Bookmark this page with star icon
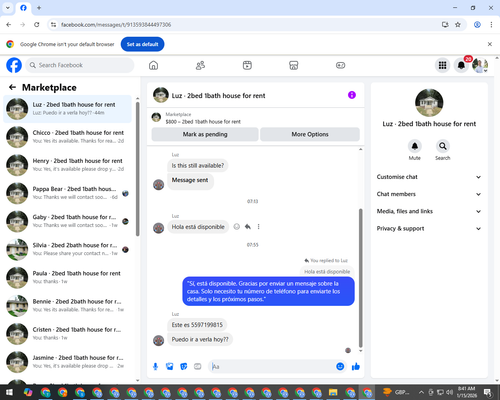The width and height of the screenshot is (500, 400). [458, 25]
